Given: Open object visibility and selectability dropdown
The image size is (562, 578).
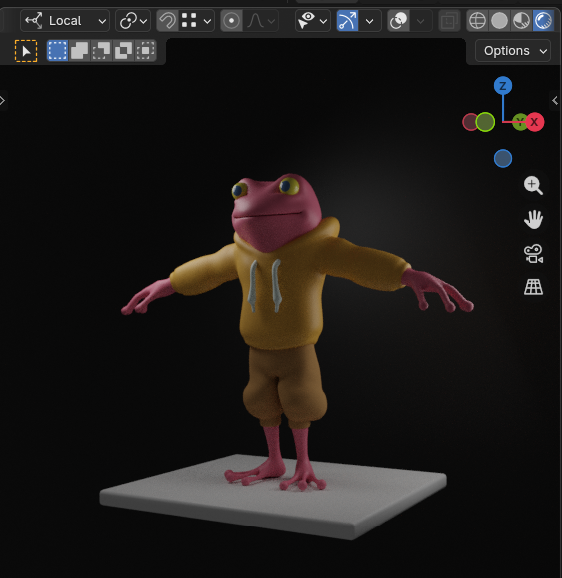Looking at the screenshot, I should click(x=313, y=21).
